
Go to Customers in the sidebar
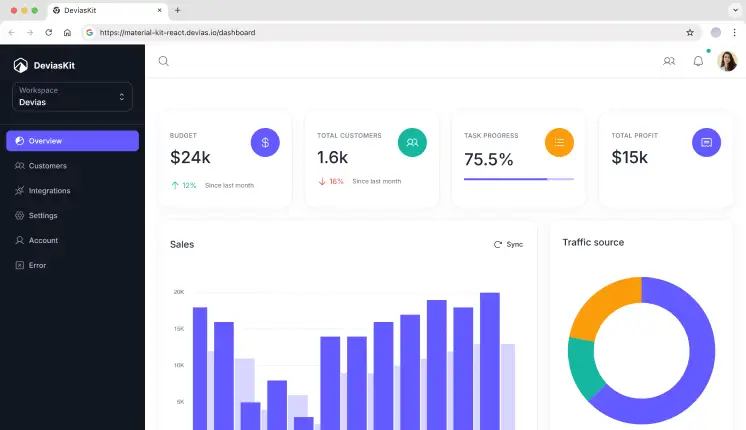[47, 166]
